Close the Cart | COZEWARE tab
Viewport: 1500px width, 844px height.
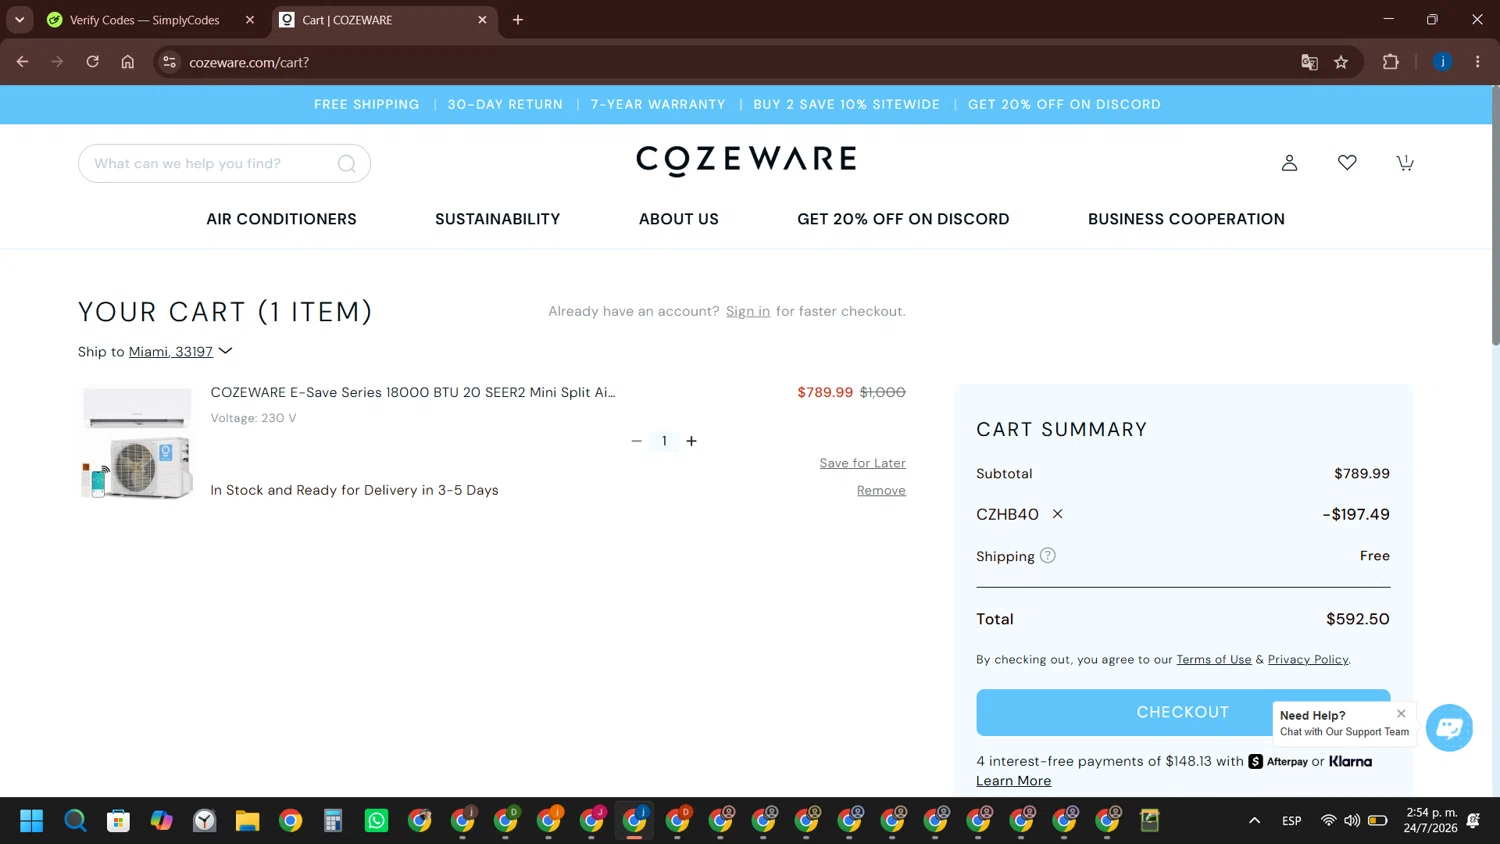[482, 20]
